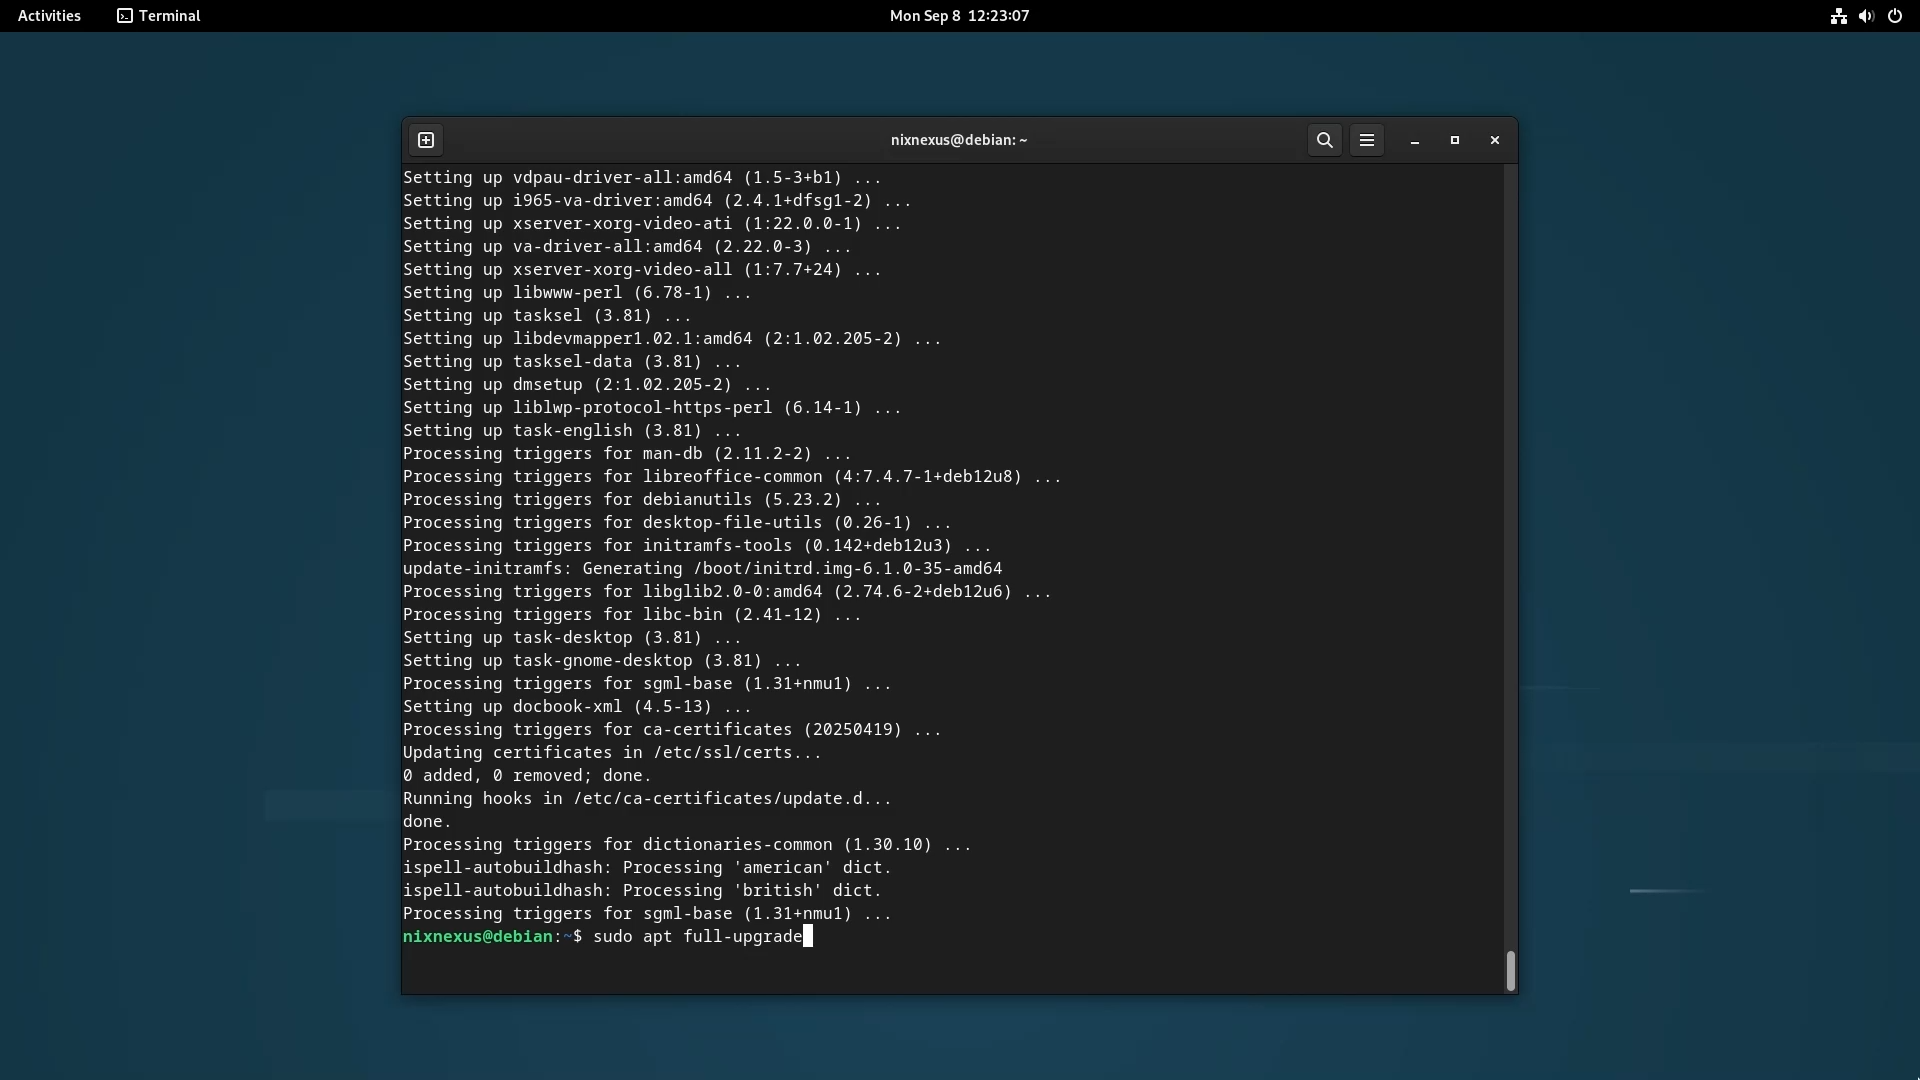Click the terminal cursor block

[x=808, y=937]
